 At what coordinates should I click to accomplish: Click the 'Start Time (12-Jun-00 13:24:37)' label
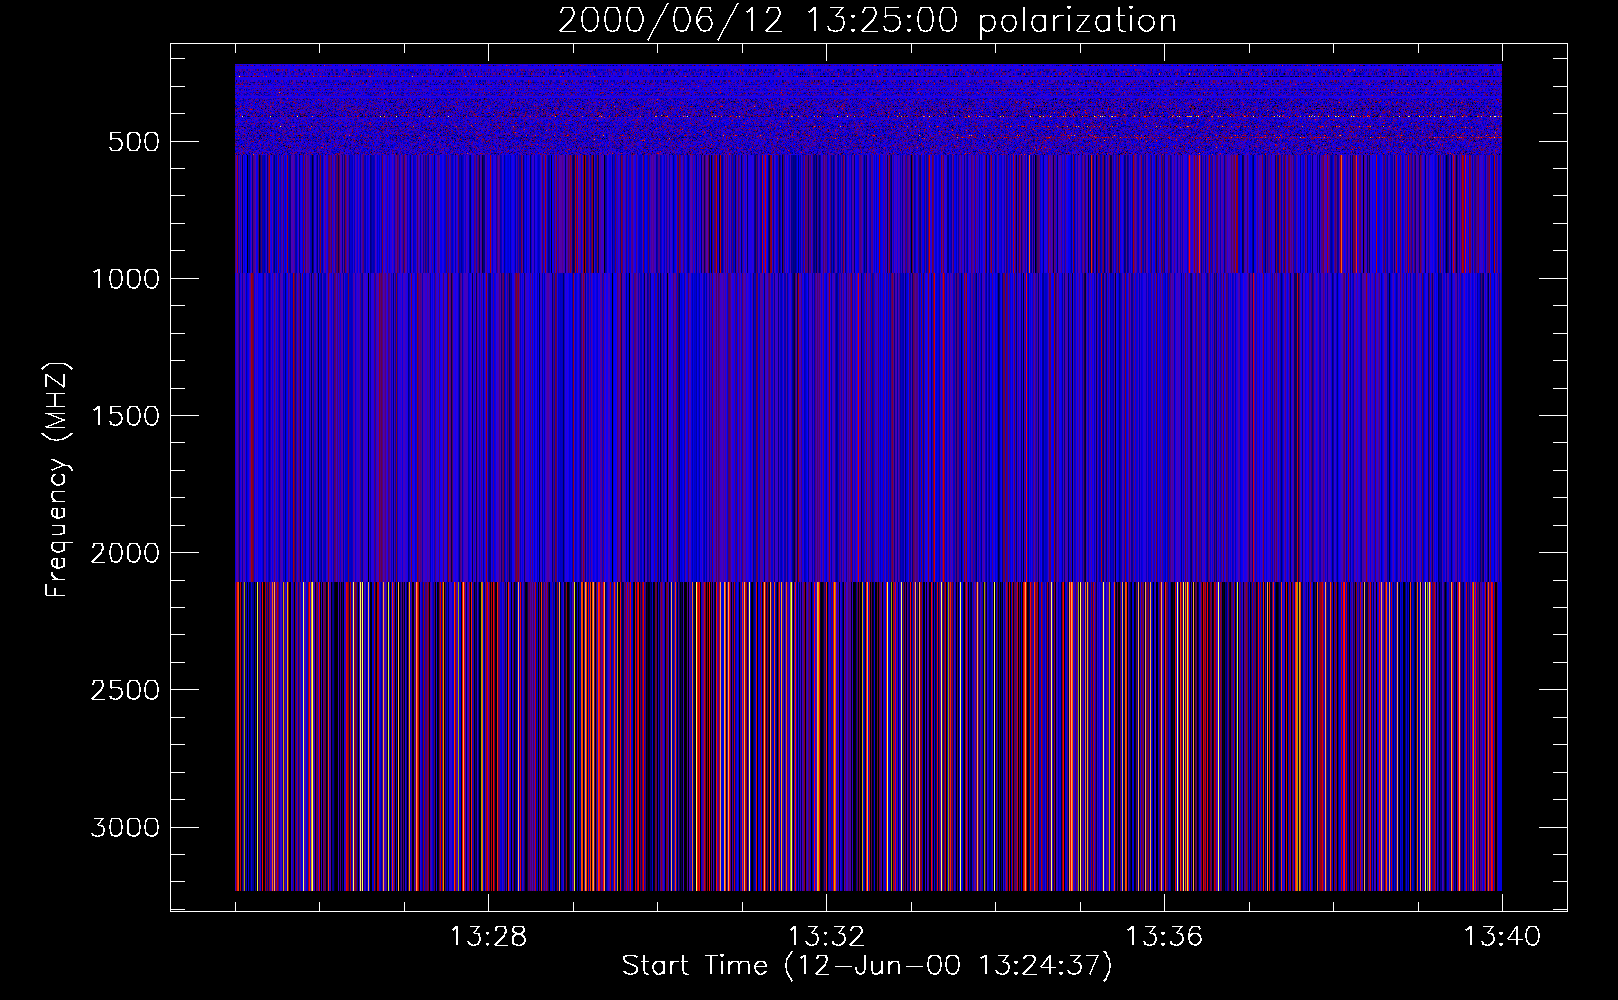[867, 966]
